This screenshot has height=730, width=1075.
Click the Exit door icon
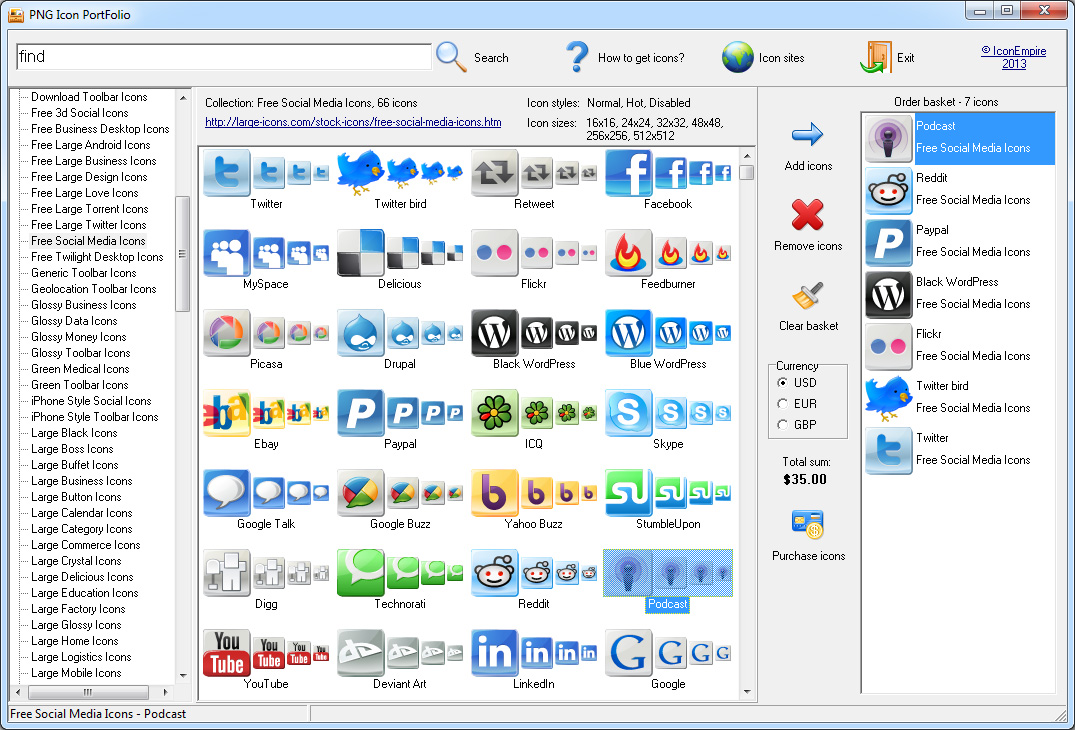(x=875, y=57)
